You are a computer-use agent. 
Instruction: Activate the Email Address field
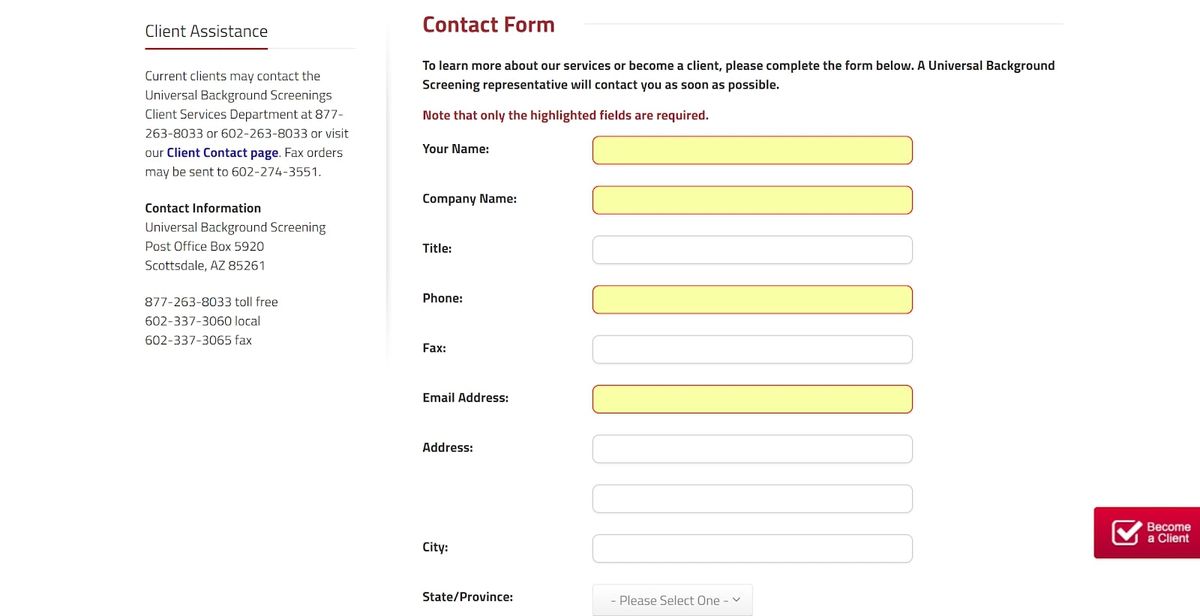(x=752, y=399)
